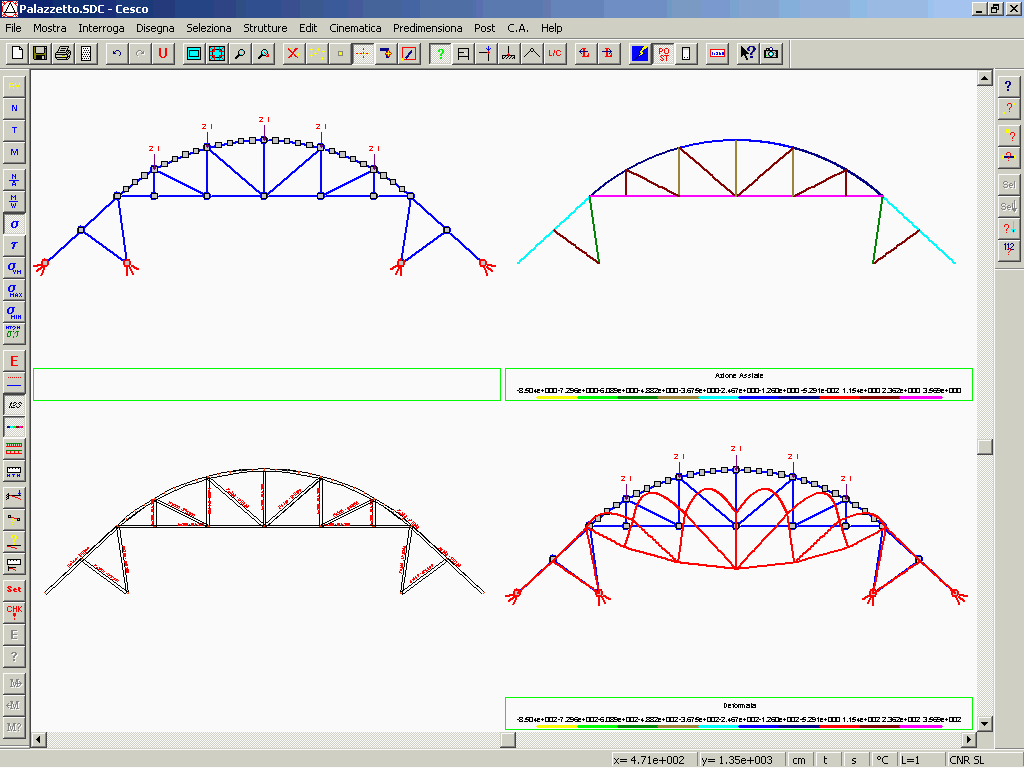The height and width of the screenshot is (768, 1024).
Task: Click the vertical scrollbar down arrow
Action: (984, 723)
